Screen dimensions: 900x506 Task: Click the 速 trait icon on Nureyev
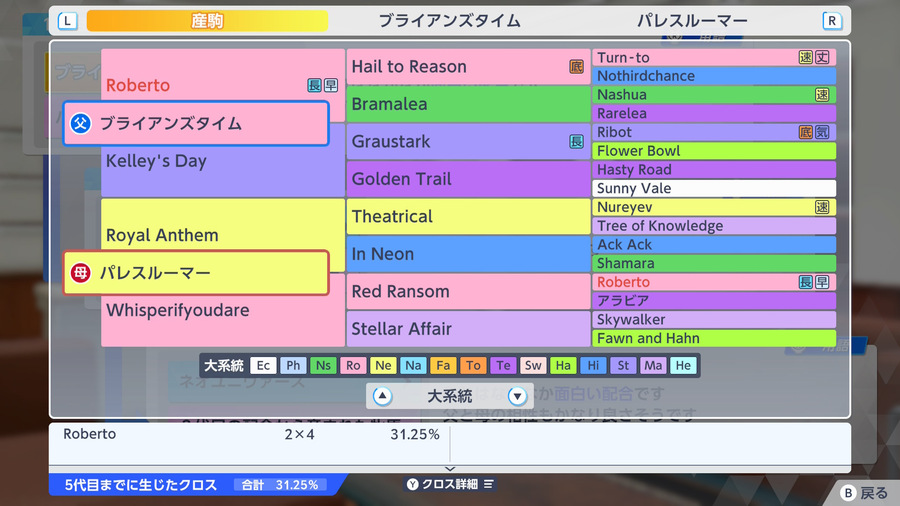[822, 207]
